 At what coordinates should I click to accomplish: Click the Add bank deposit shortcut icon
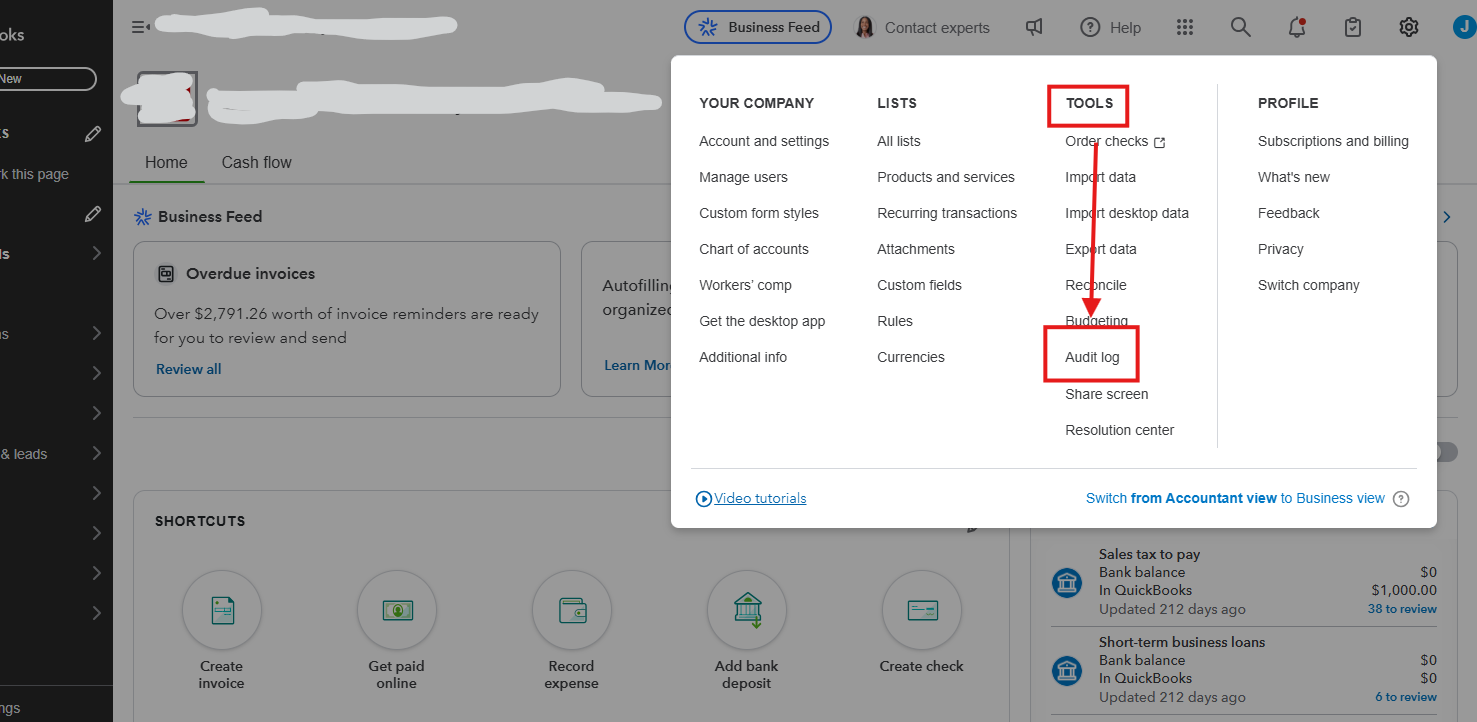[x=747, y=610]
